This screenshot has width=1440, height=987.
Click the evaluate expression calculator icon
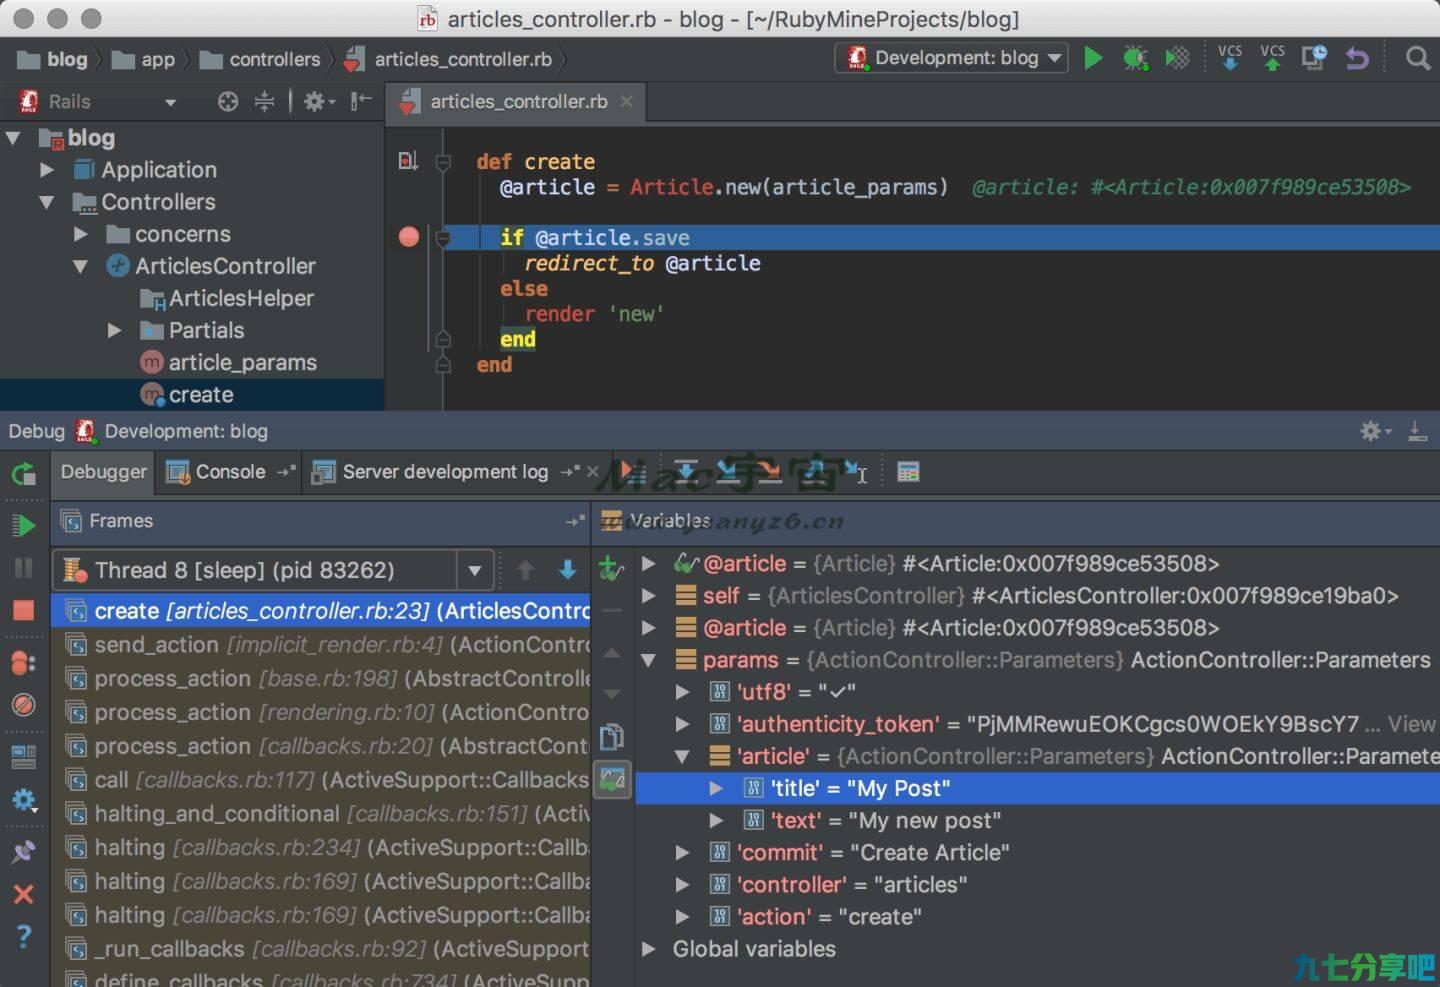(x=908, y=472)
